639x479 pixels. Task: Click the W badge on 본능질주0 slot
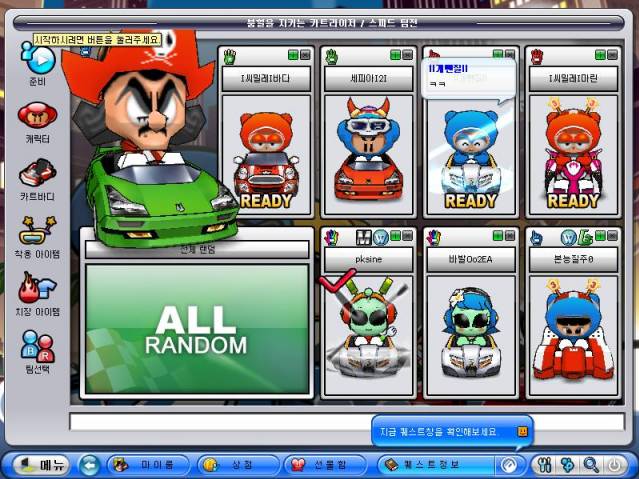coord(568,237)
